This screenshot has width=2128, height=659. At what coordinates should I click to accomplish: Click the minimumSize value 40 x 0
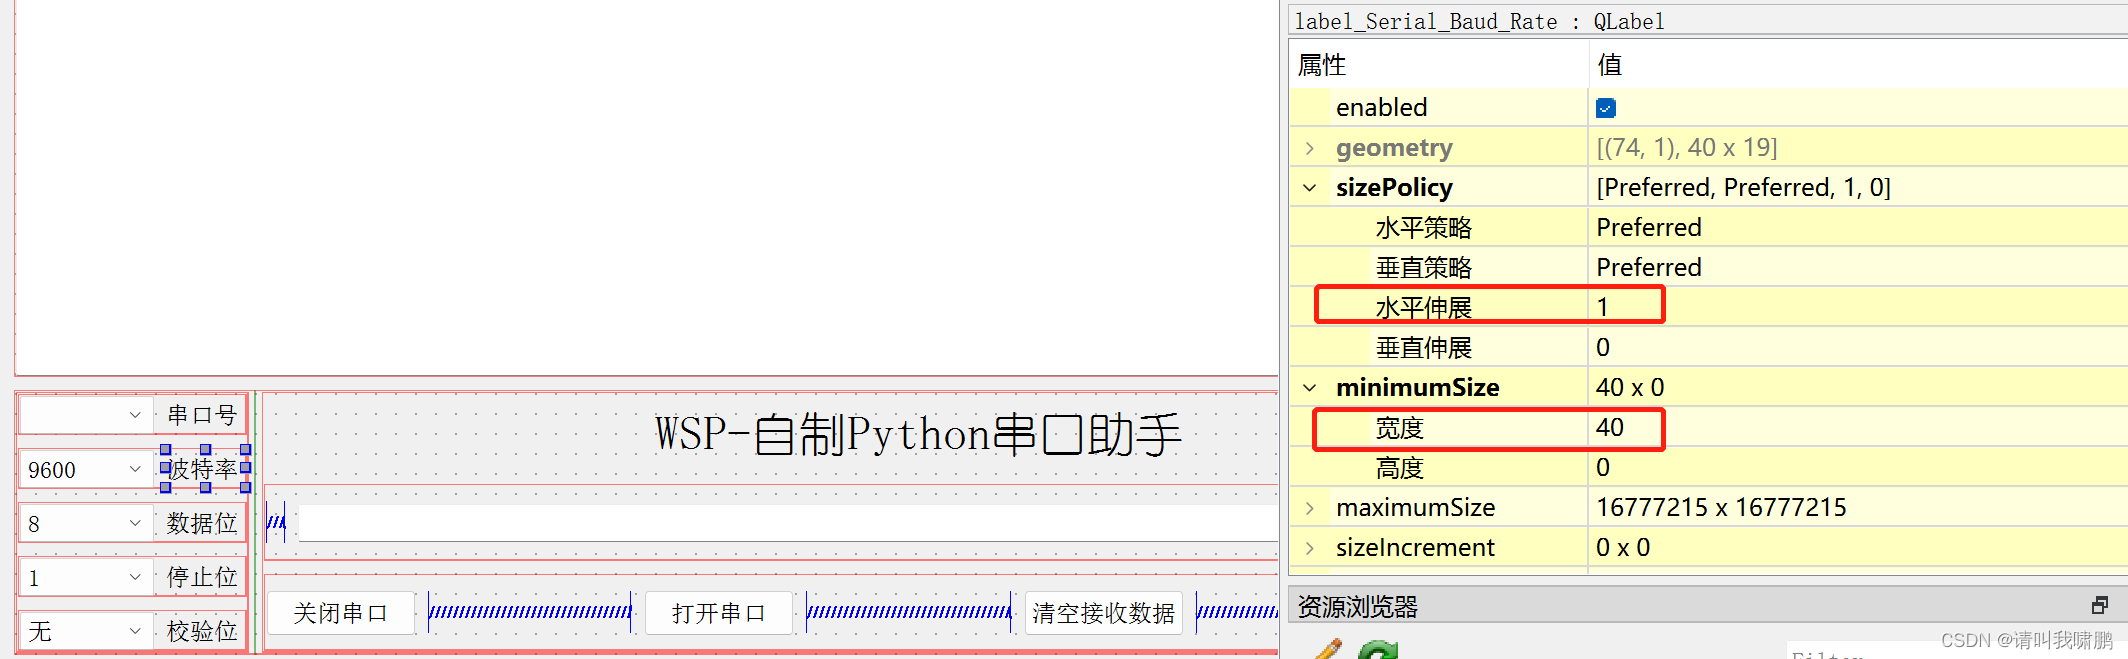point(1630,388)
